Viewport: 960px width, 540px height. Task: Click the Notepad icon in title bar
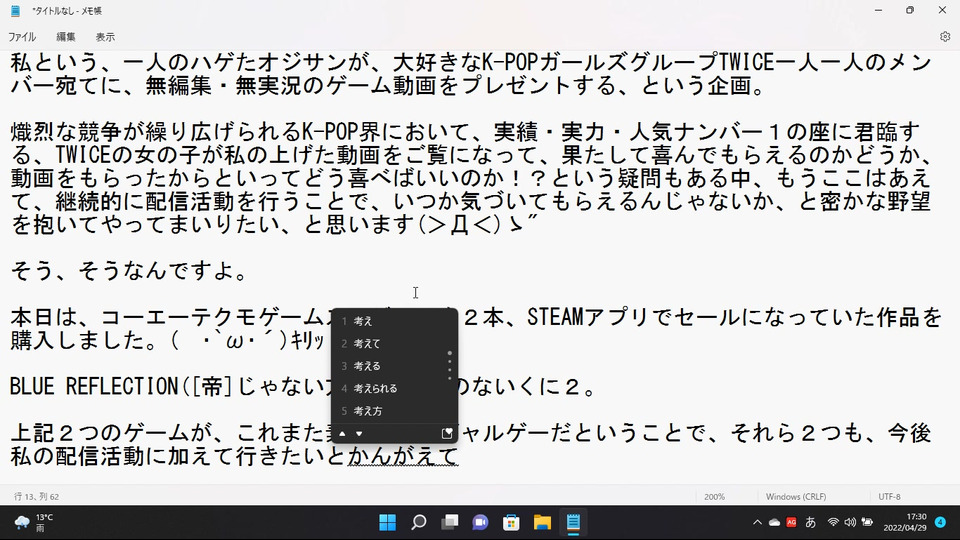(15, 10)
